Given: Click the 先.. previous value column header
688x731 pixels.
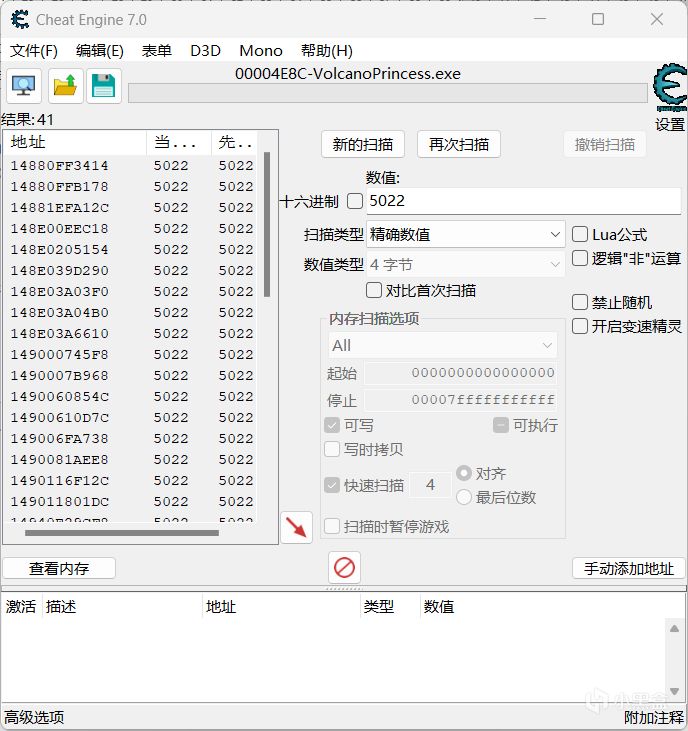Looking at the screenshot, I should click(234, 142).
